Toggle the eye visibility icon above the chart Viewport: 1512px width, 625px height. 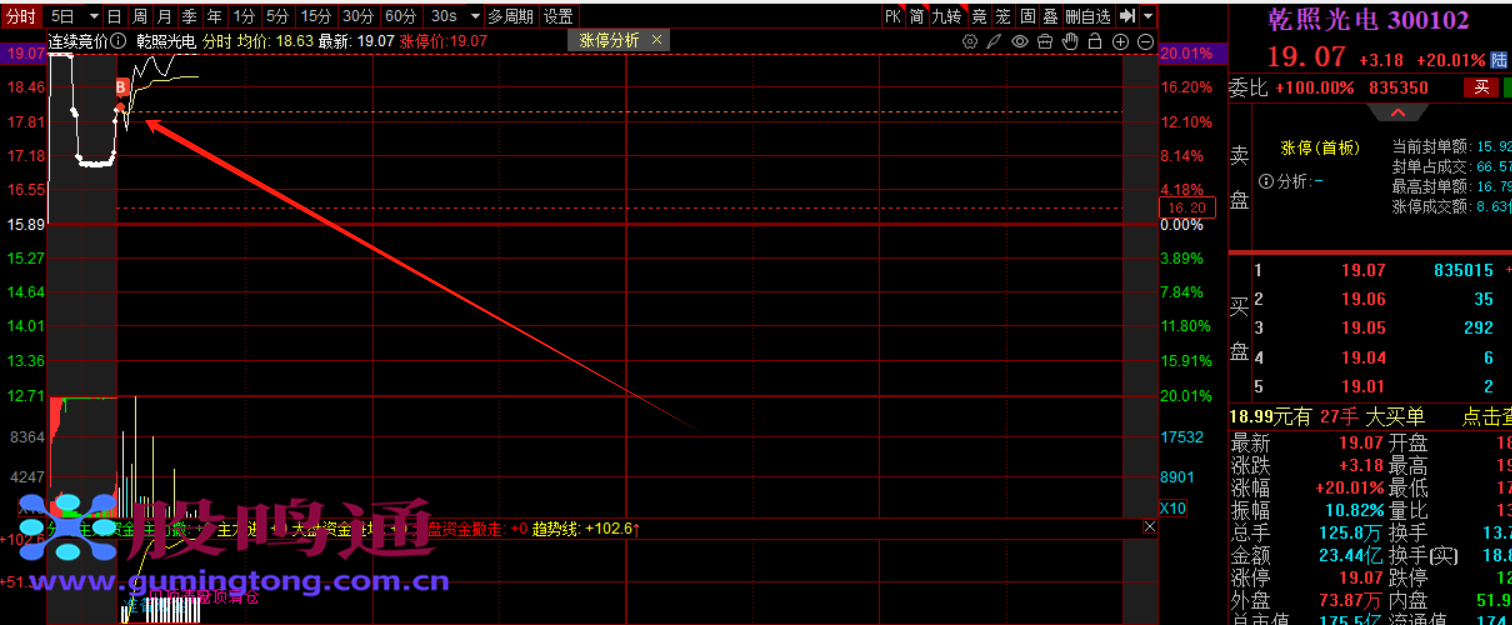1019,42
